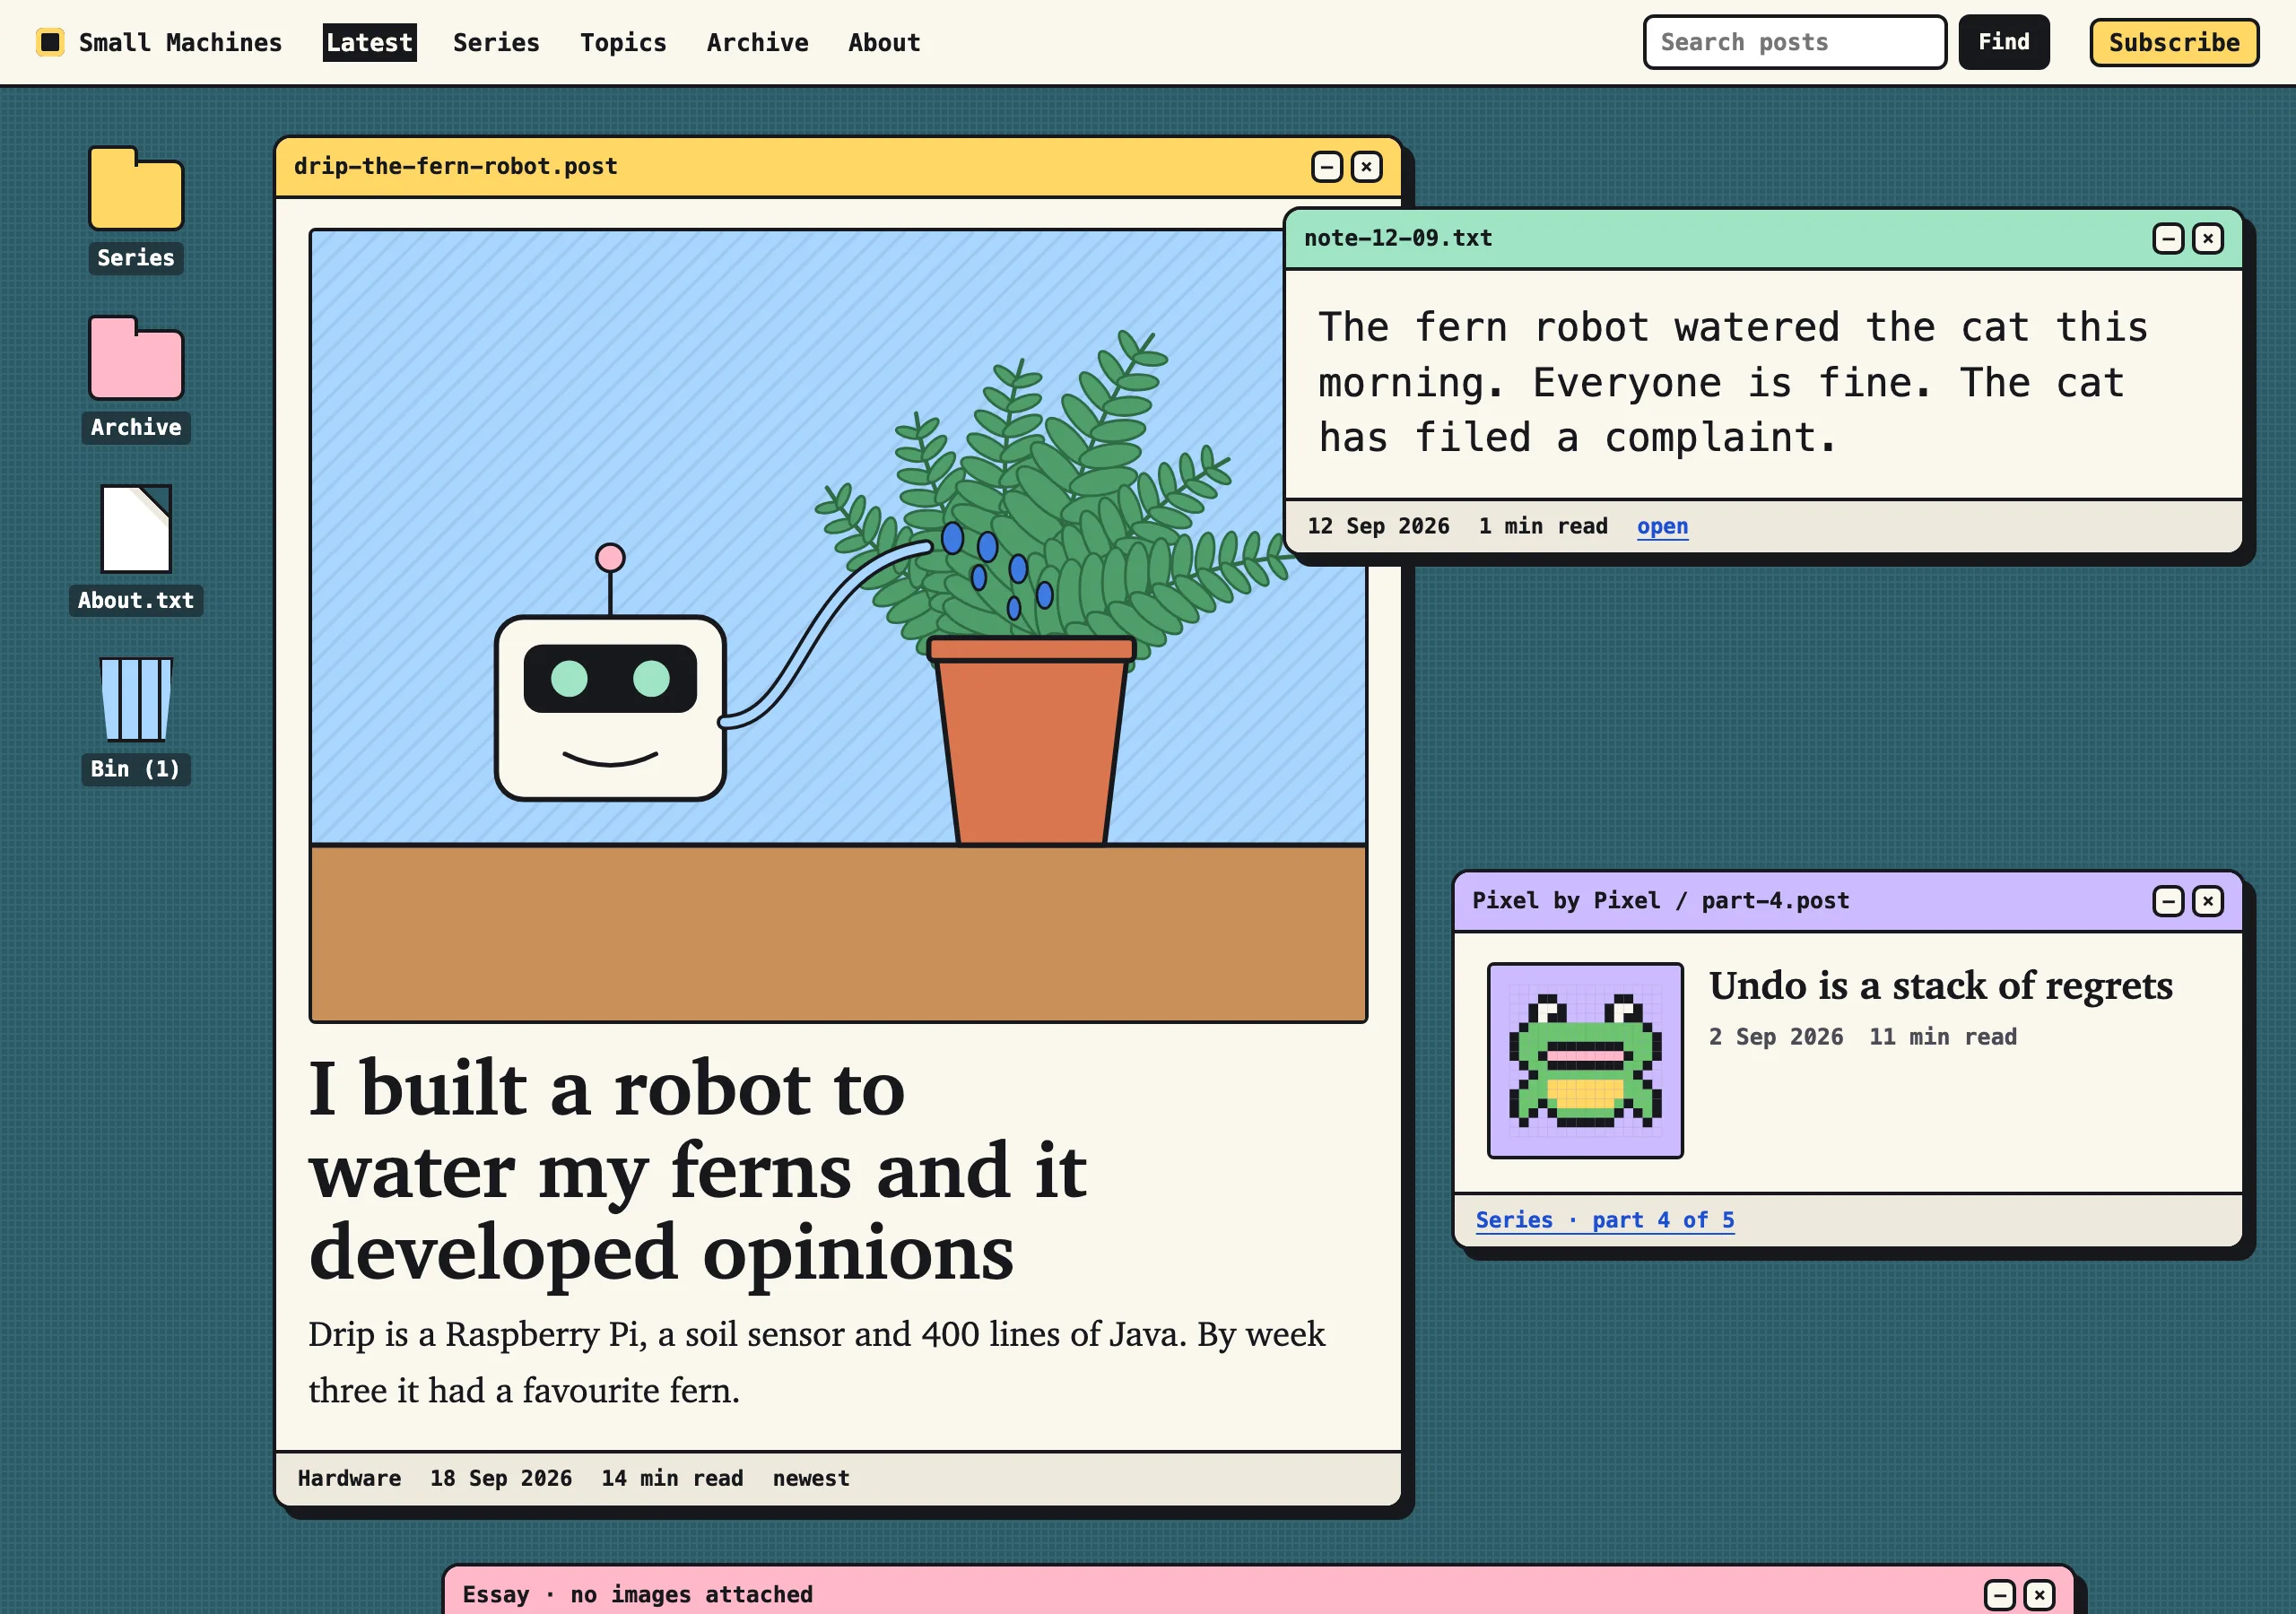
Task: Open the robot and fern illustration
Action: 838,626
